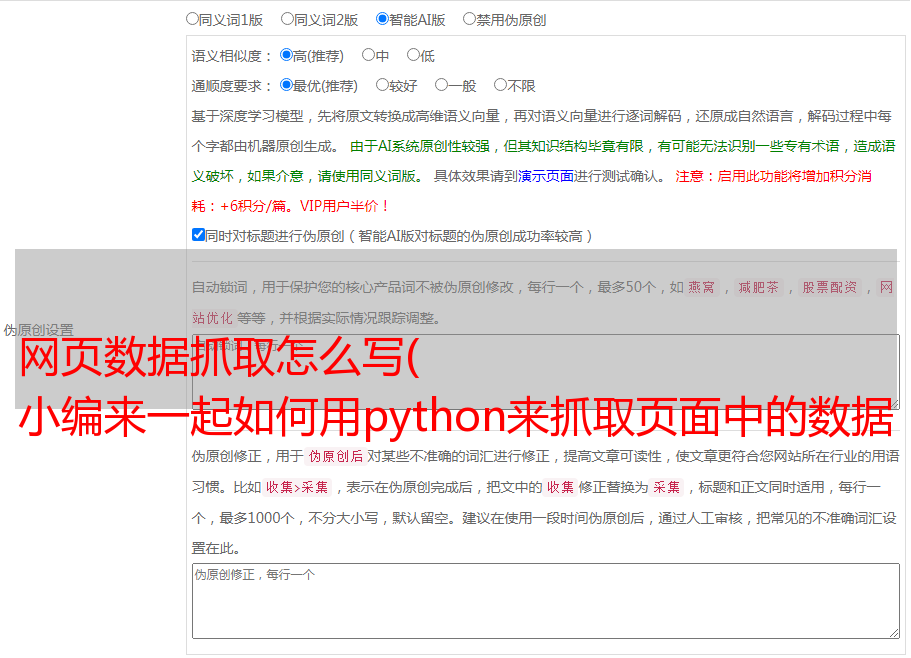Click the 伪原创后 highlighted tag
Image resolution: width=911 pixels, height=658 pixels.
point(336,456)
